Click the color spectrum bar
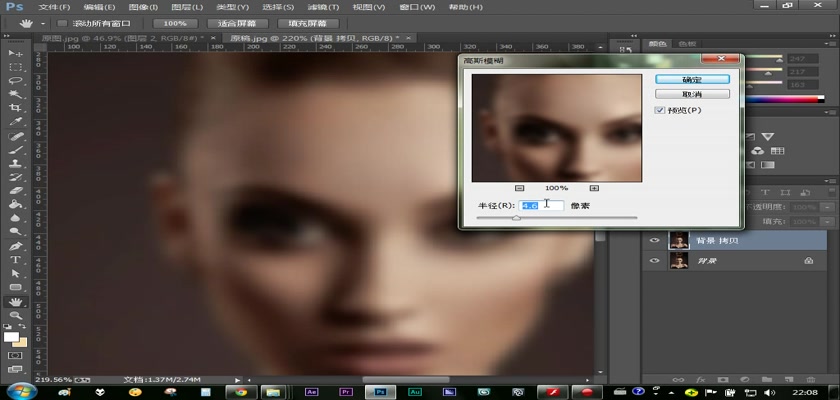The width and height of the screenshot is (840, 400). click(x=783, y=99)
